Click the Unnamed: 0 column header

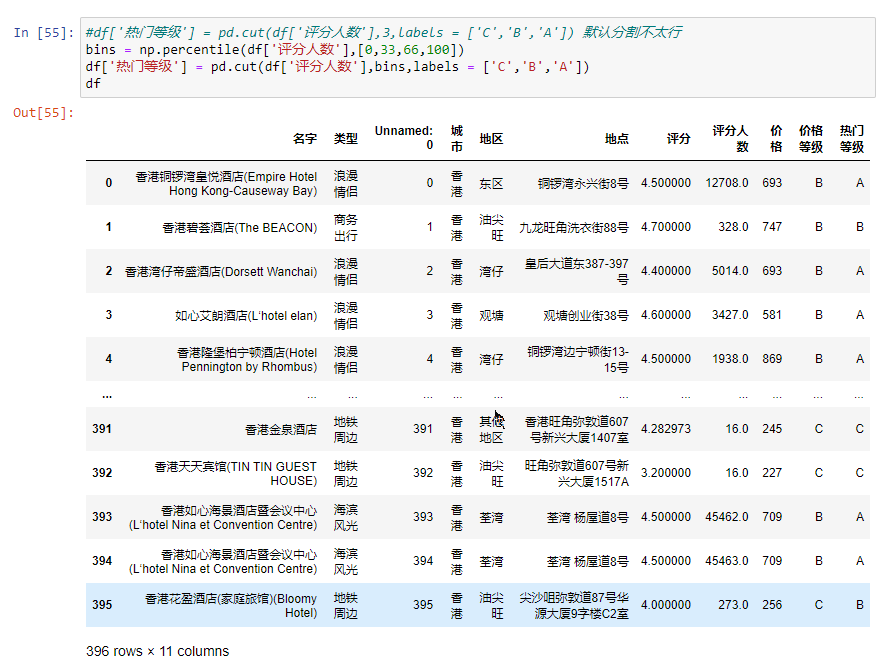point(404,138)
